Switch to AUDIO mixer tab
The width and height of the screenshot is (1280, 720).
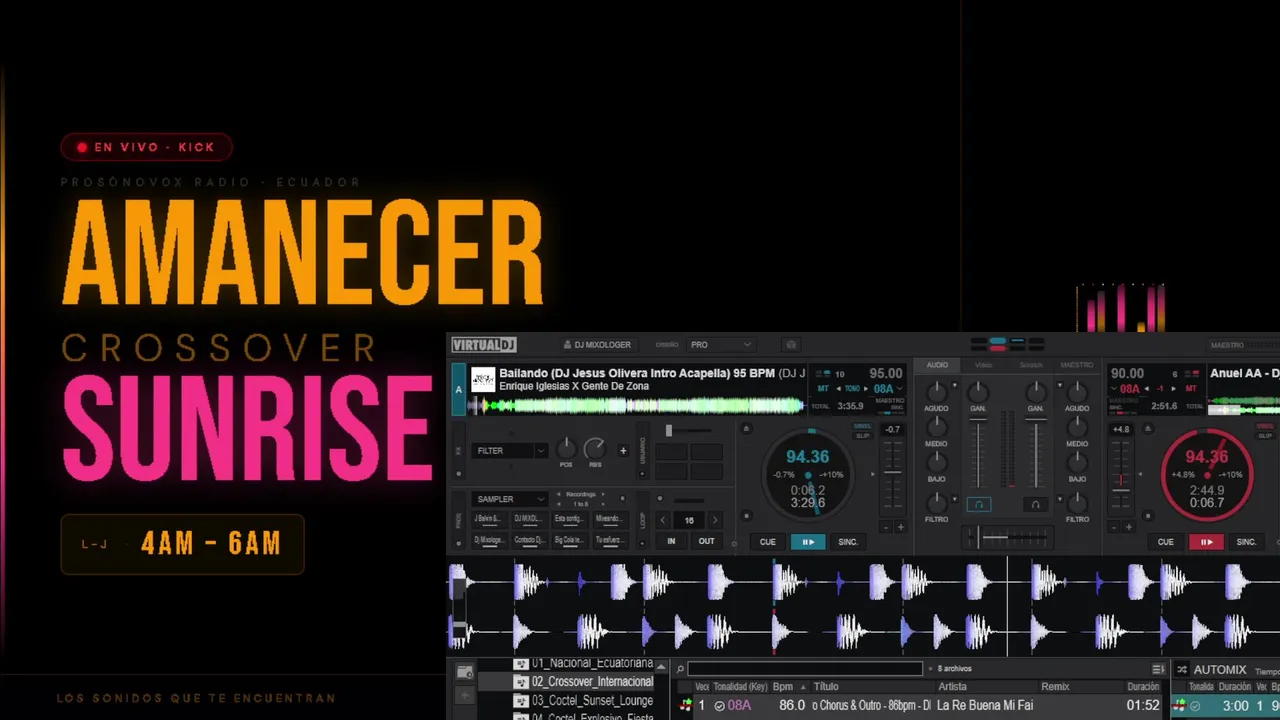937,365
